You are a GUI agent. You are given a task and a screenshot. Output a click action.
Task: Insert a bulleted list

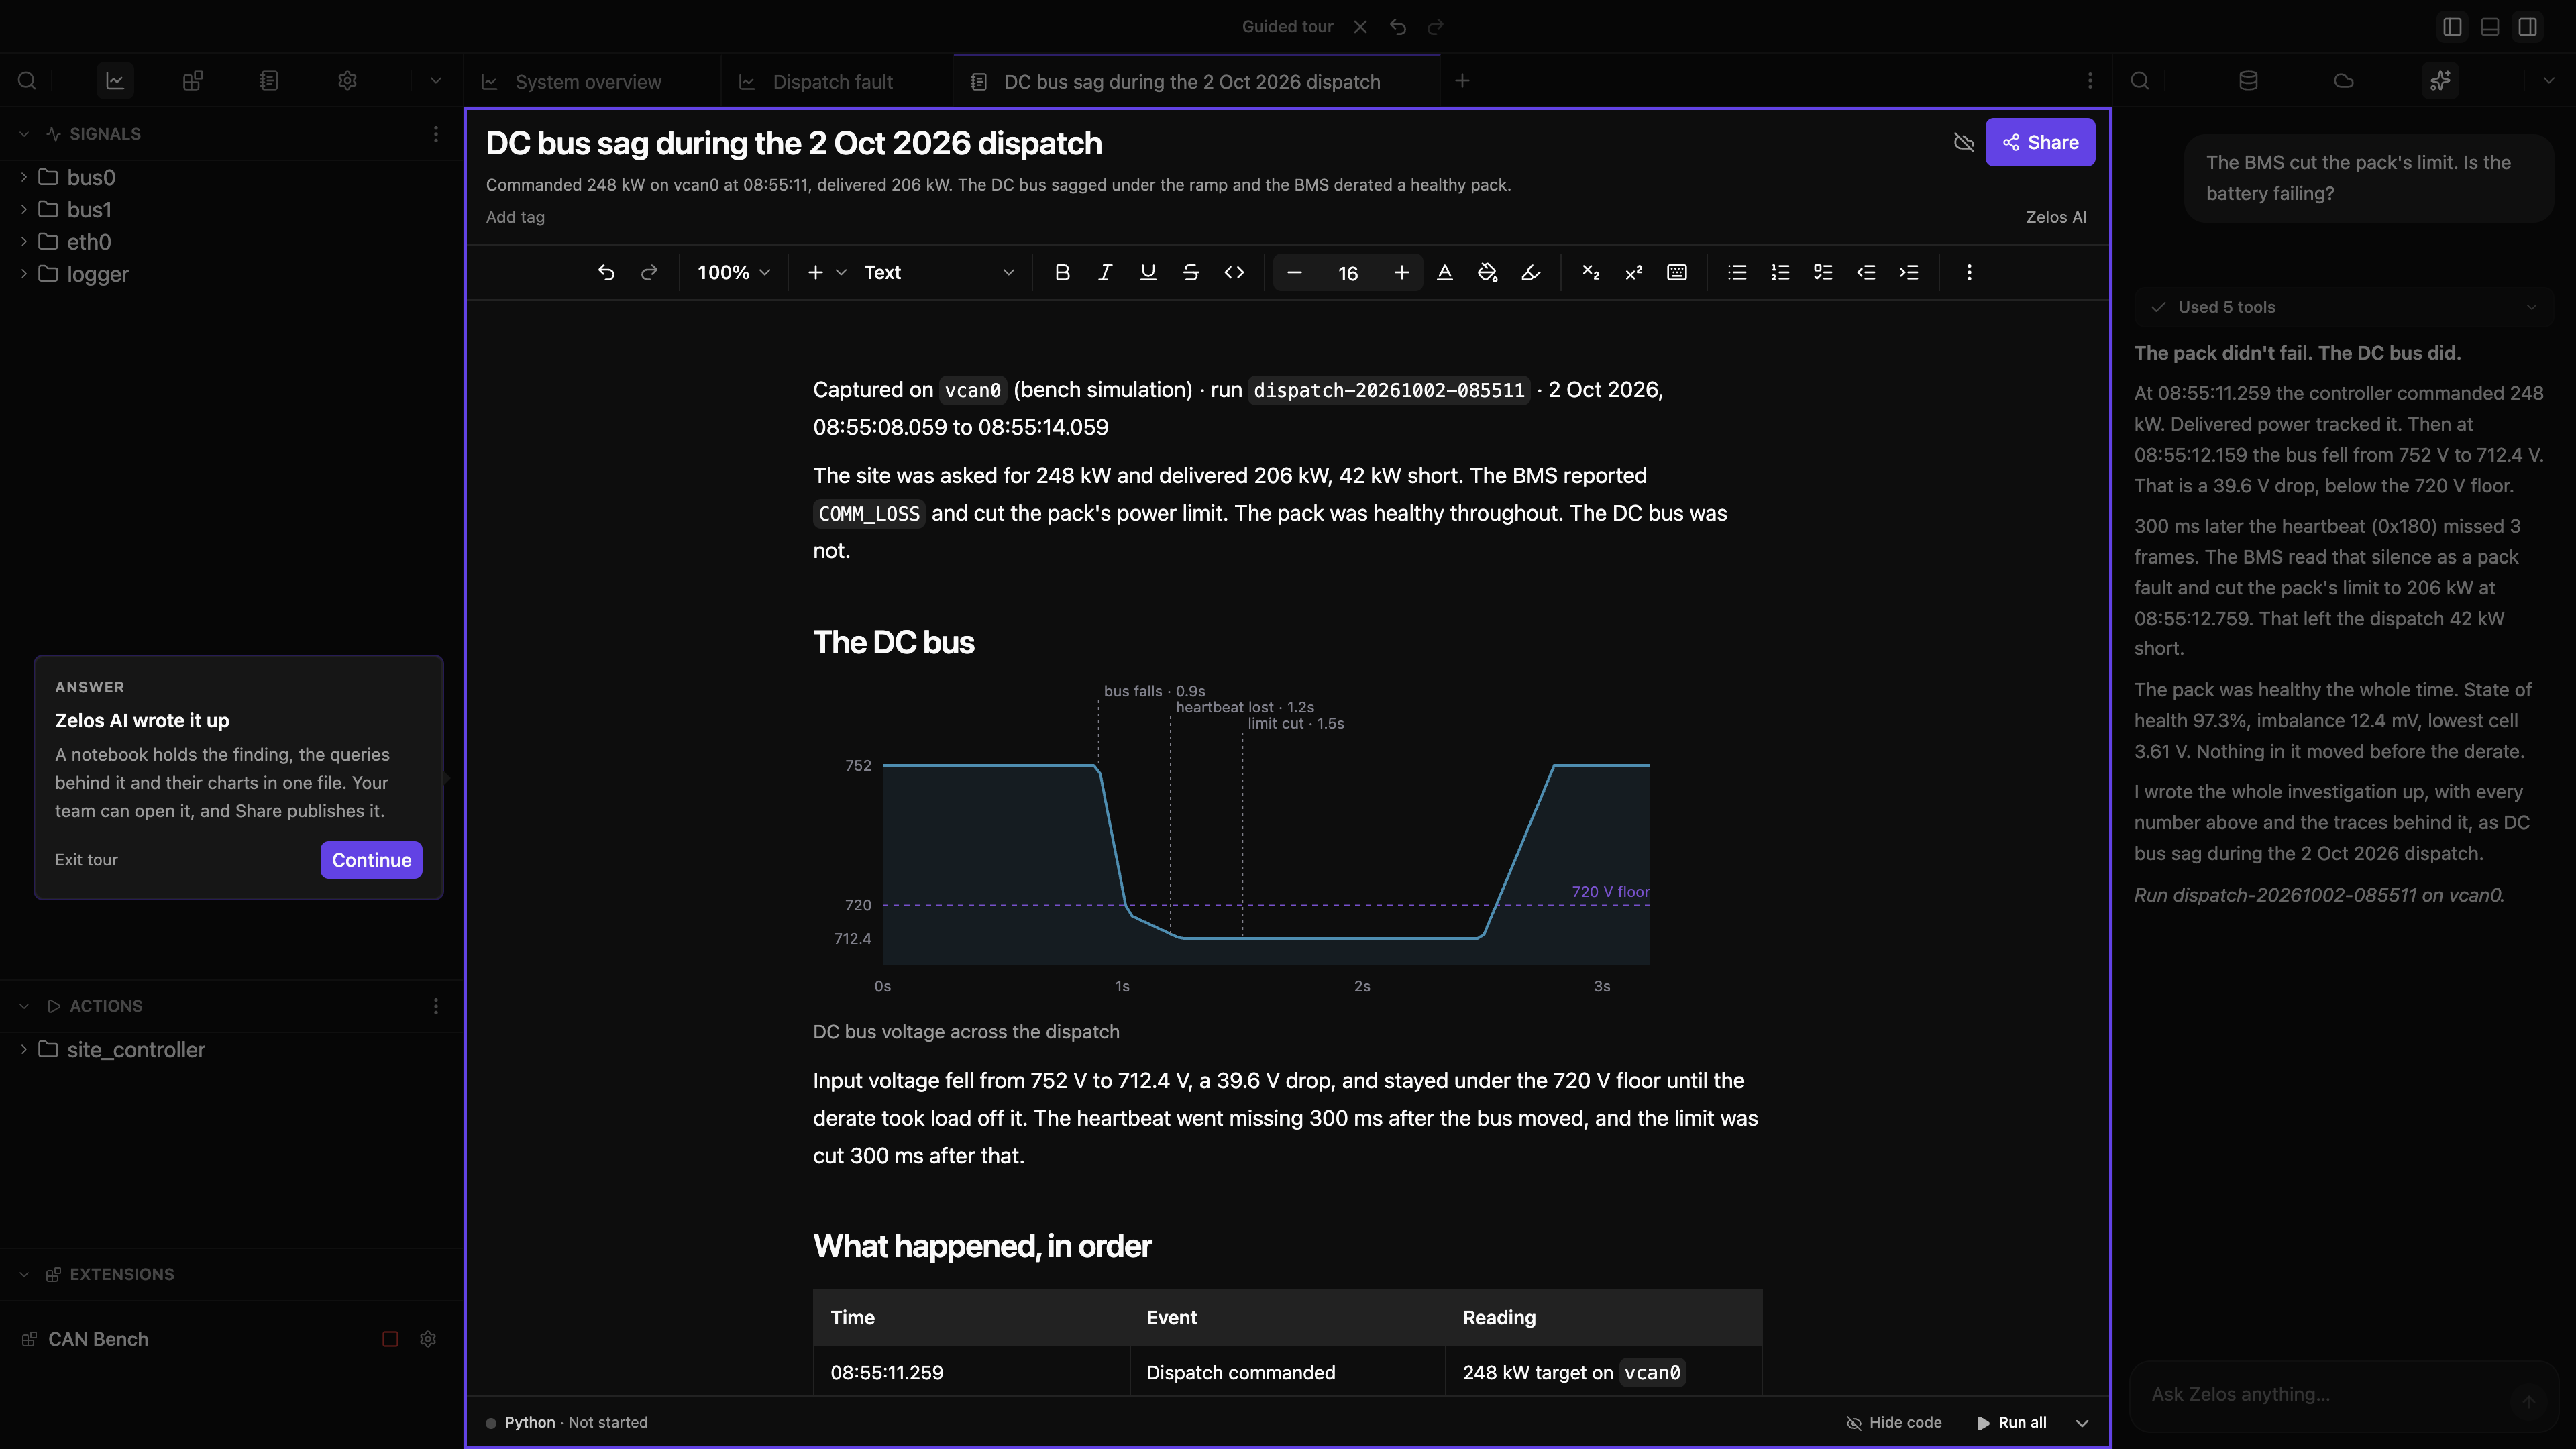[1737, 272]
